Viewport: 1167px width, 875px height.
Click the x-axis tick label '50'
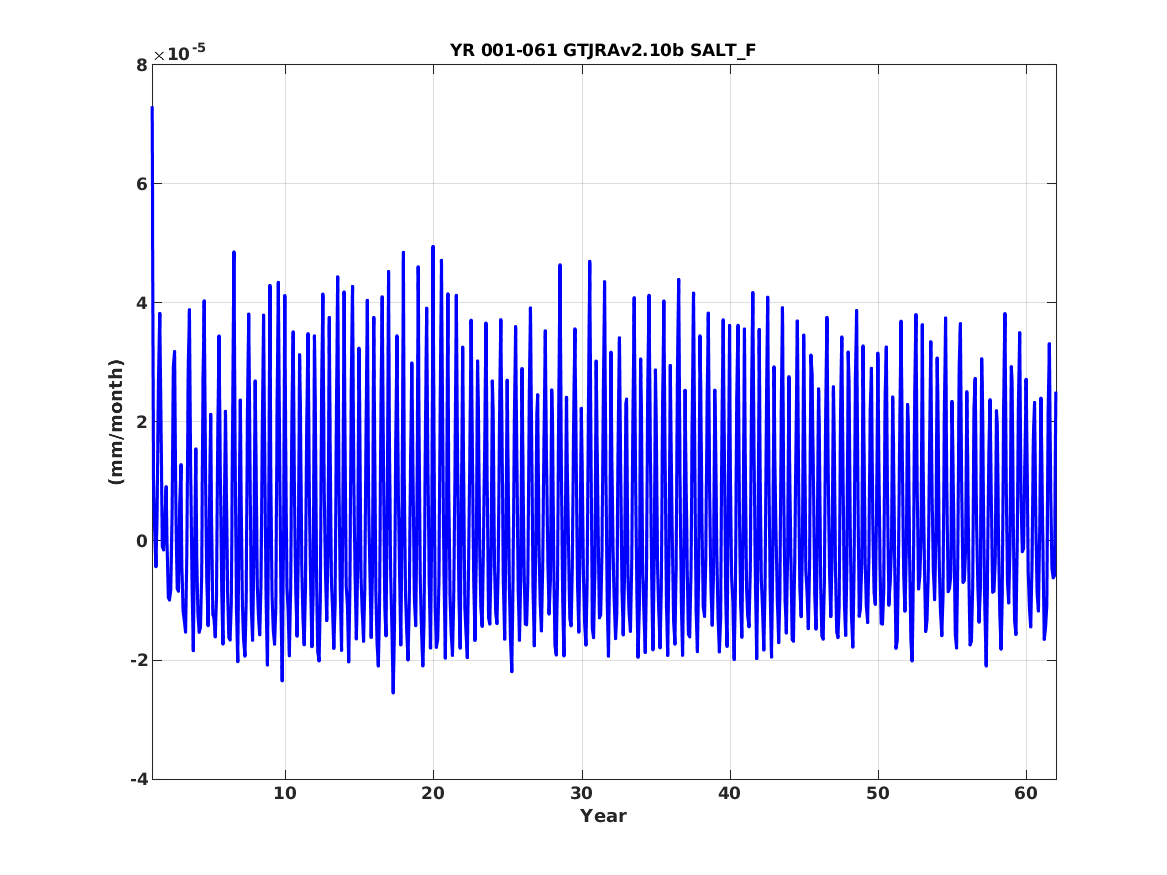pos(878,793)
